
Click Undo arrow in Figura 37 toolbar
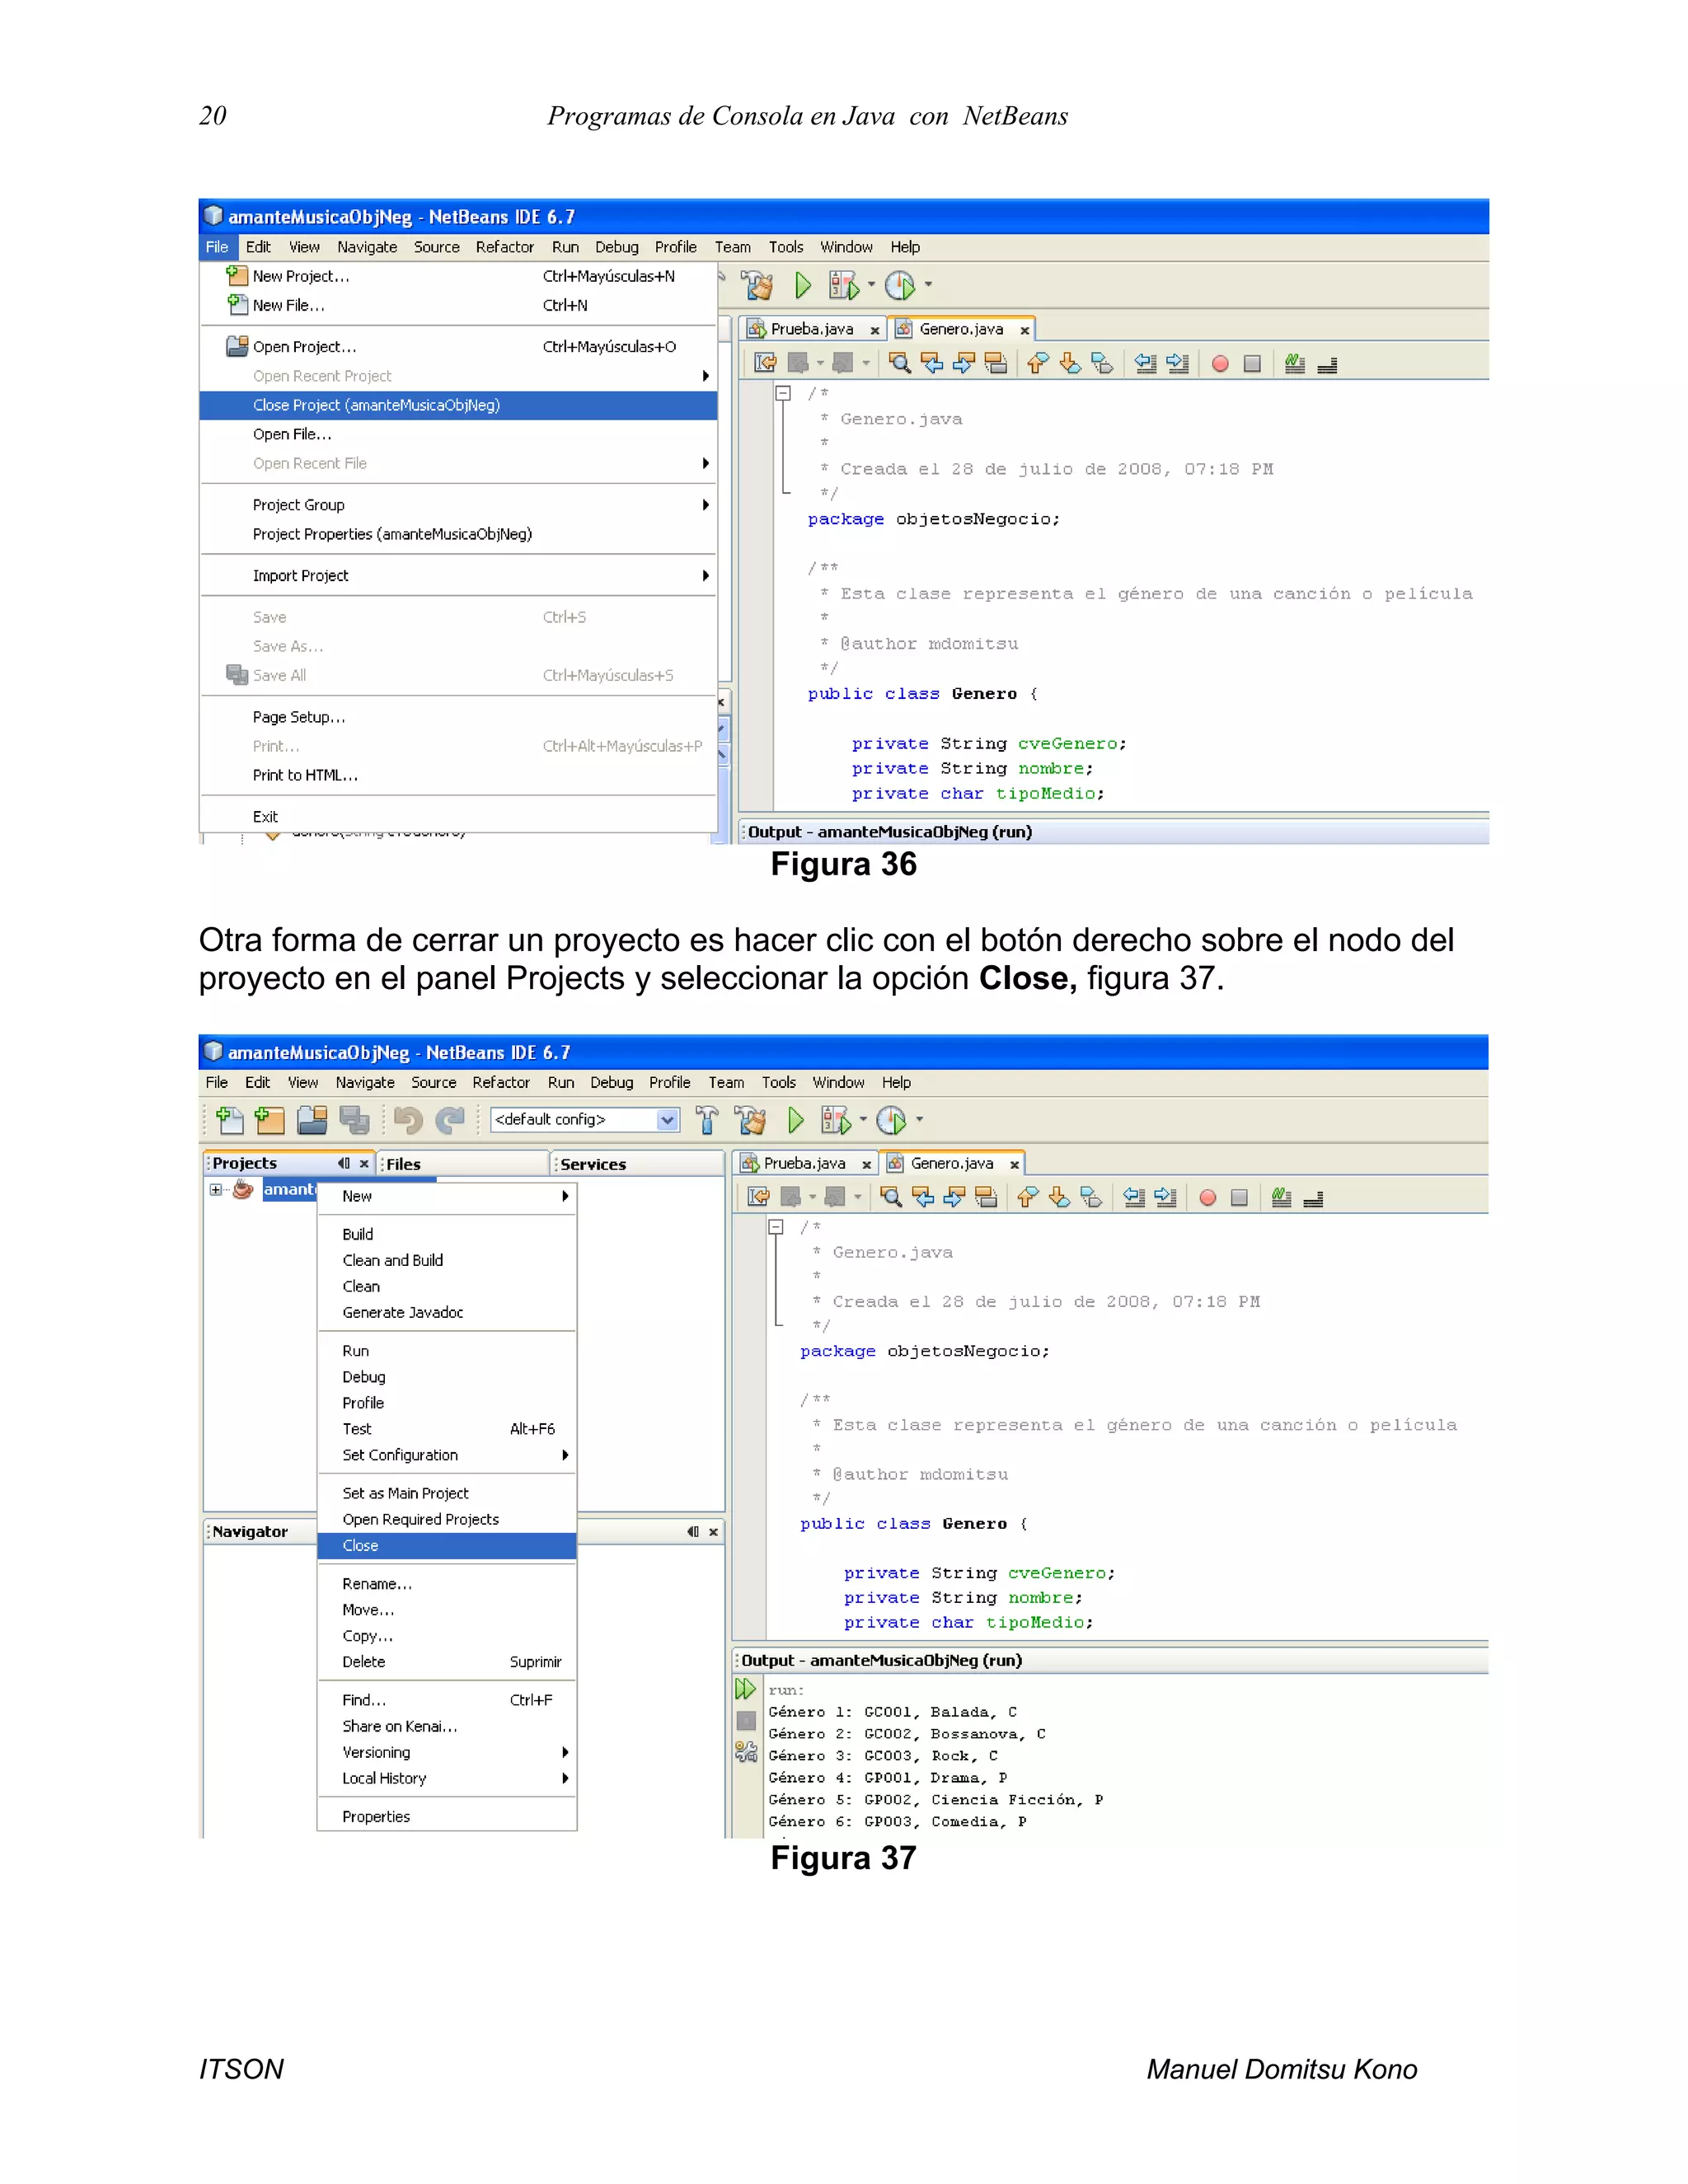pyautogui.click(x=408, y=1120)
